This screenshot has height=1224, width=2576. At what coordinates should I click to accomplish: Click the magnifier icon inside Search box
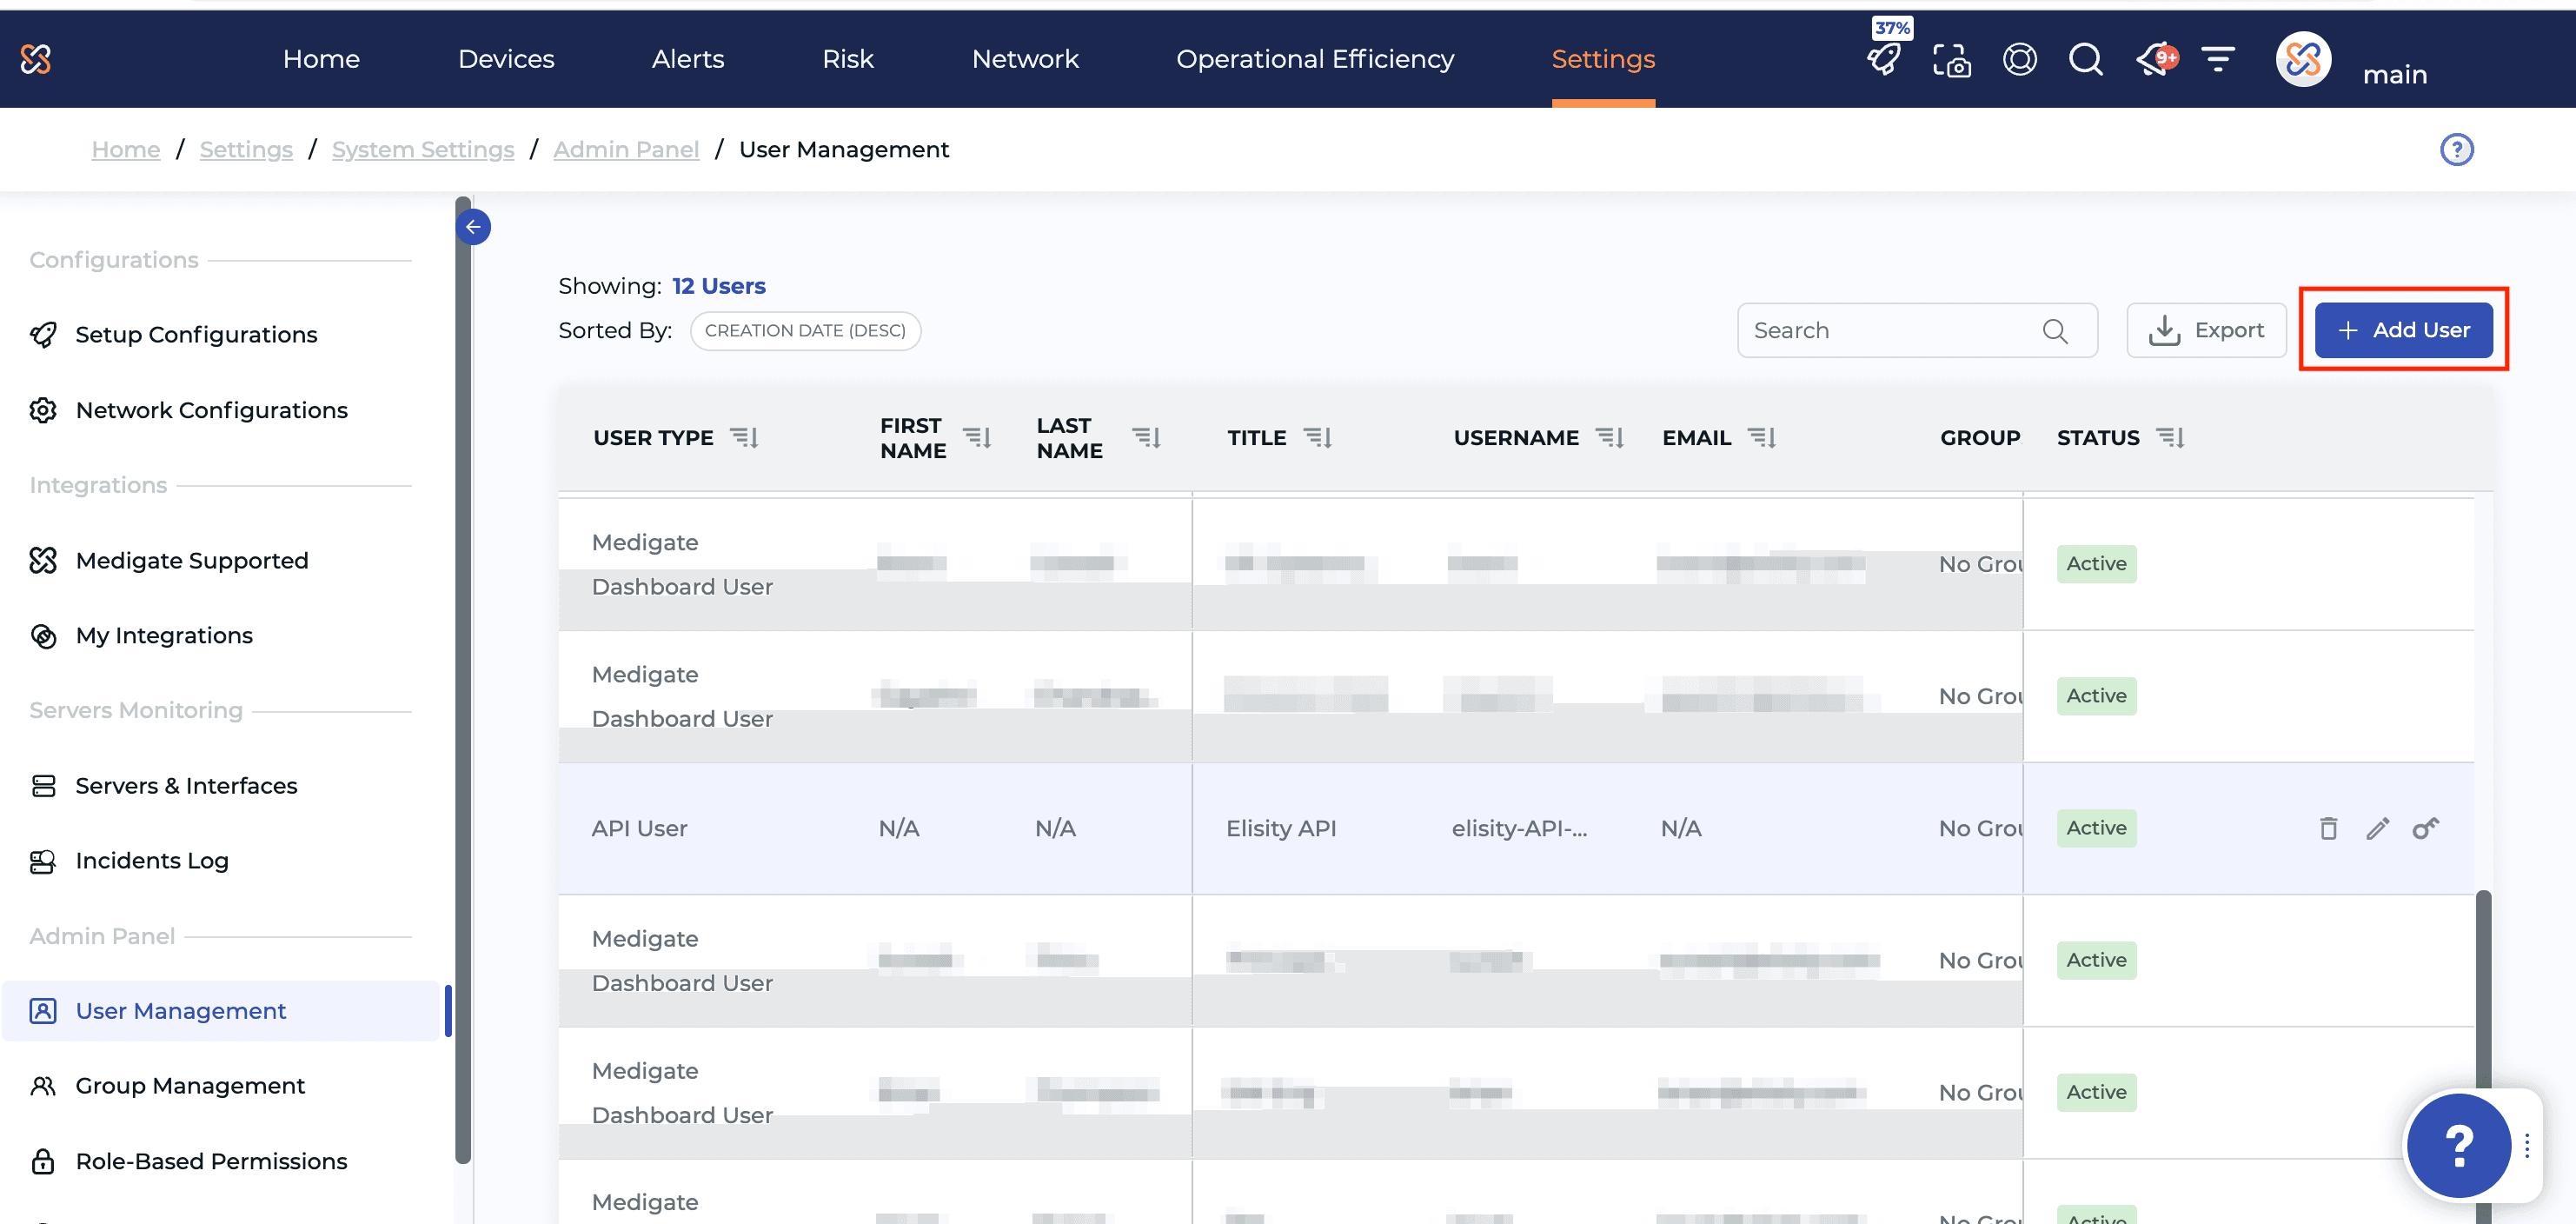coord(2055,331)
